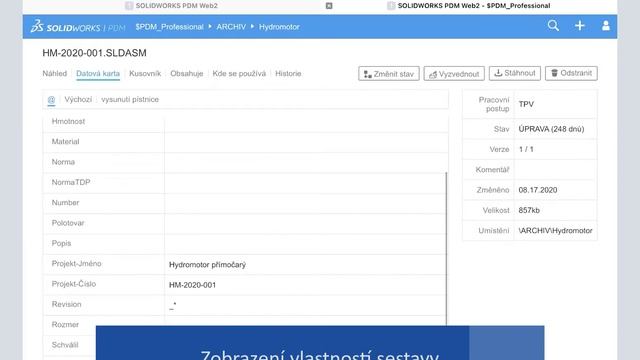Click the Hmotnost value field
This screenshot has width=640, height=360.
click(x=305, y=122)
